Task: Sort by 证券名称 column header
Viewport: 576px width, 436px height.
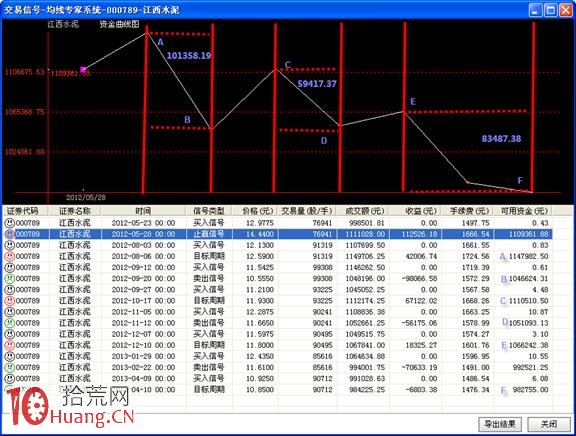Action: click(x=75, y=211)
